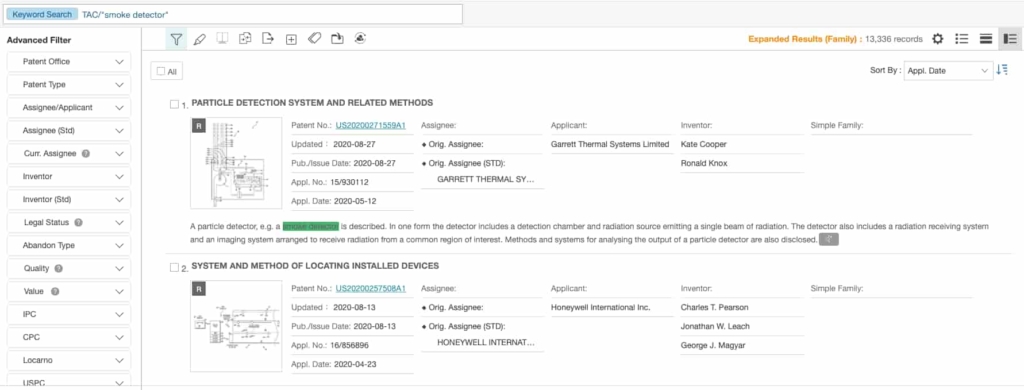The image size is (1024, 390).
Task: Click inventor name Ronald Knox
Action: (x=703, y=163)
